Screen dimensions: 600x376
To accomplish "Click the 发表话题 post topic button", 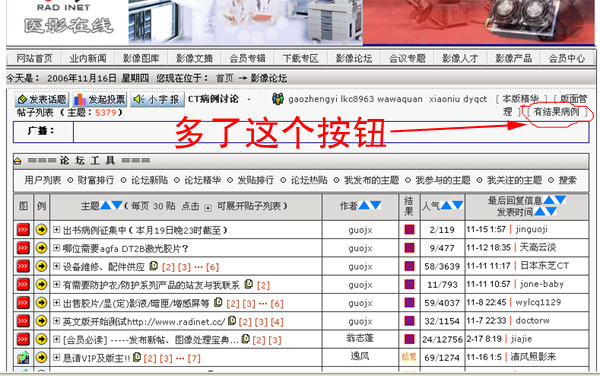I will pyautogui.click(x=42, y=99).
